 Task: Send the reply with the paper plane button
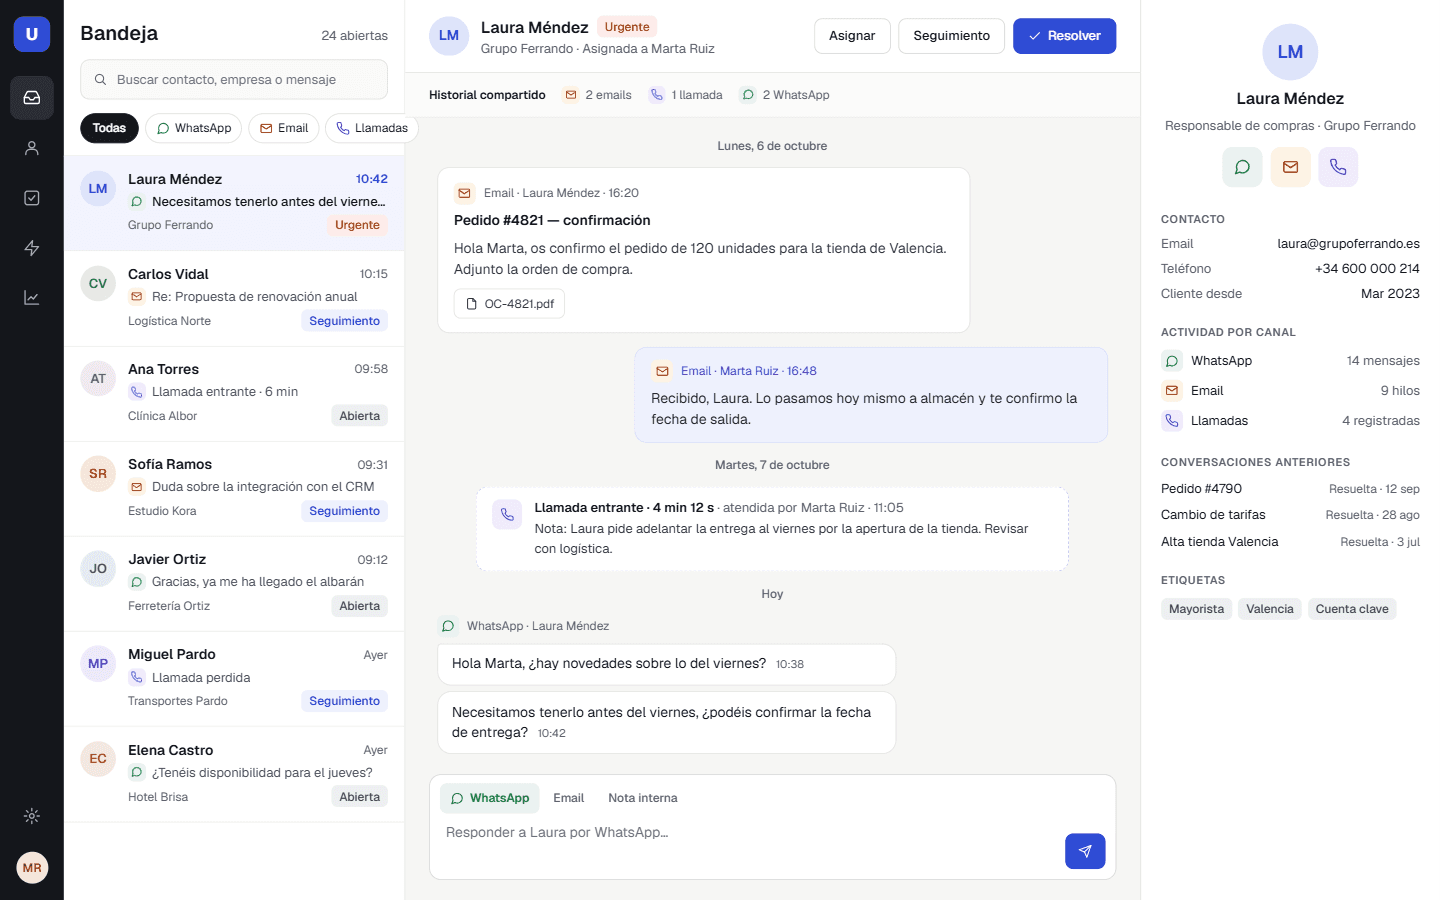1085,851
